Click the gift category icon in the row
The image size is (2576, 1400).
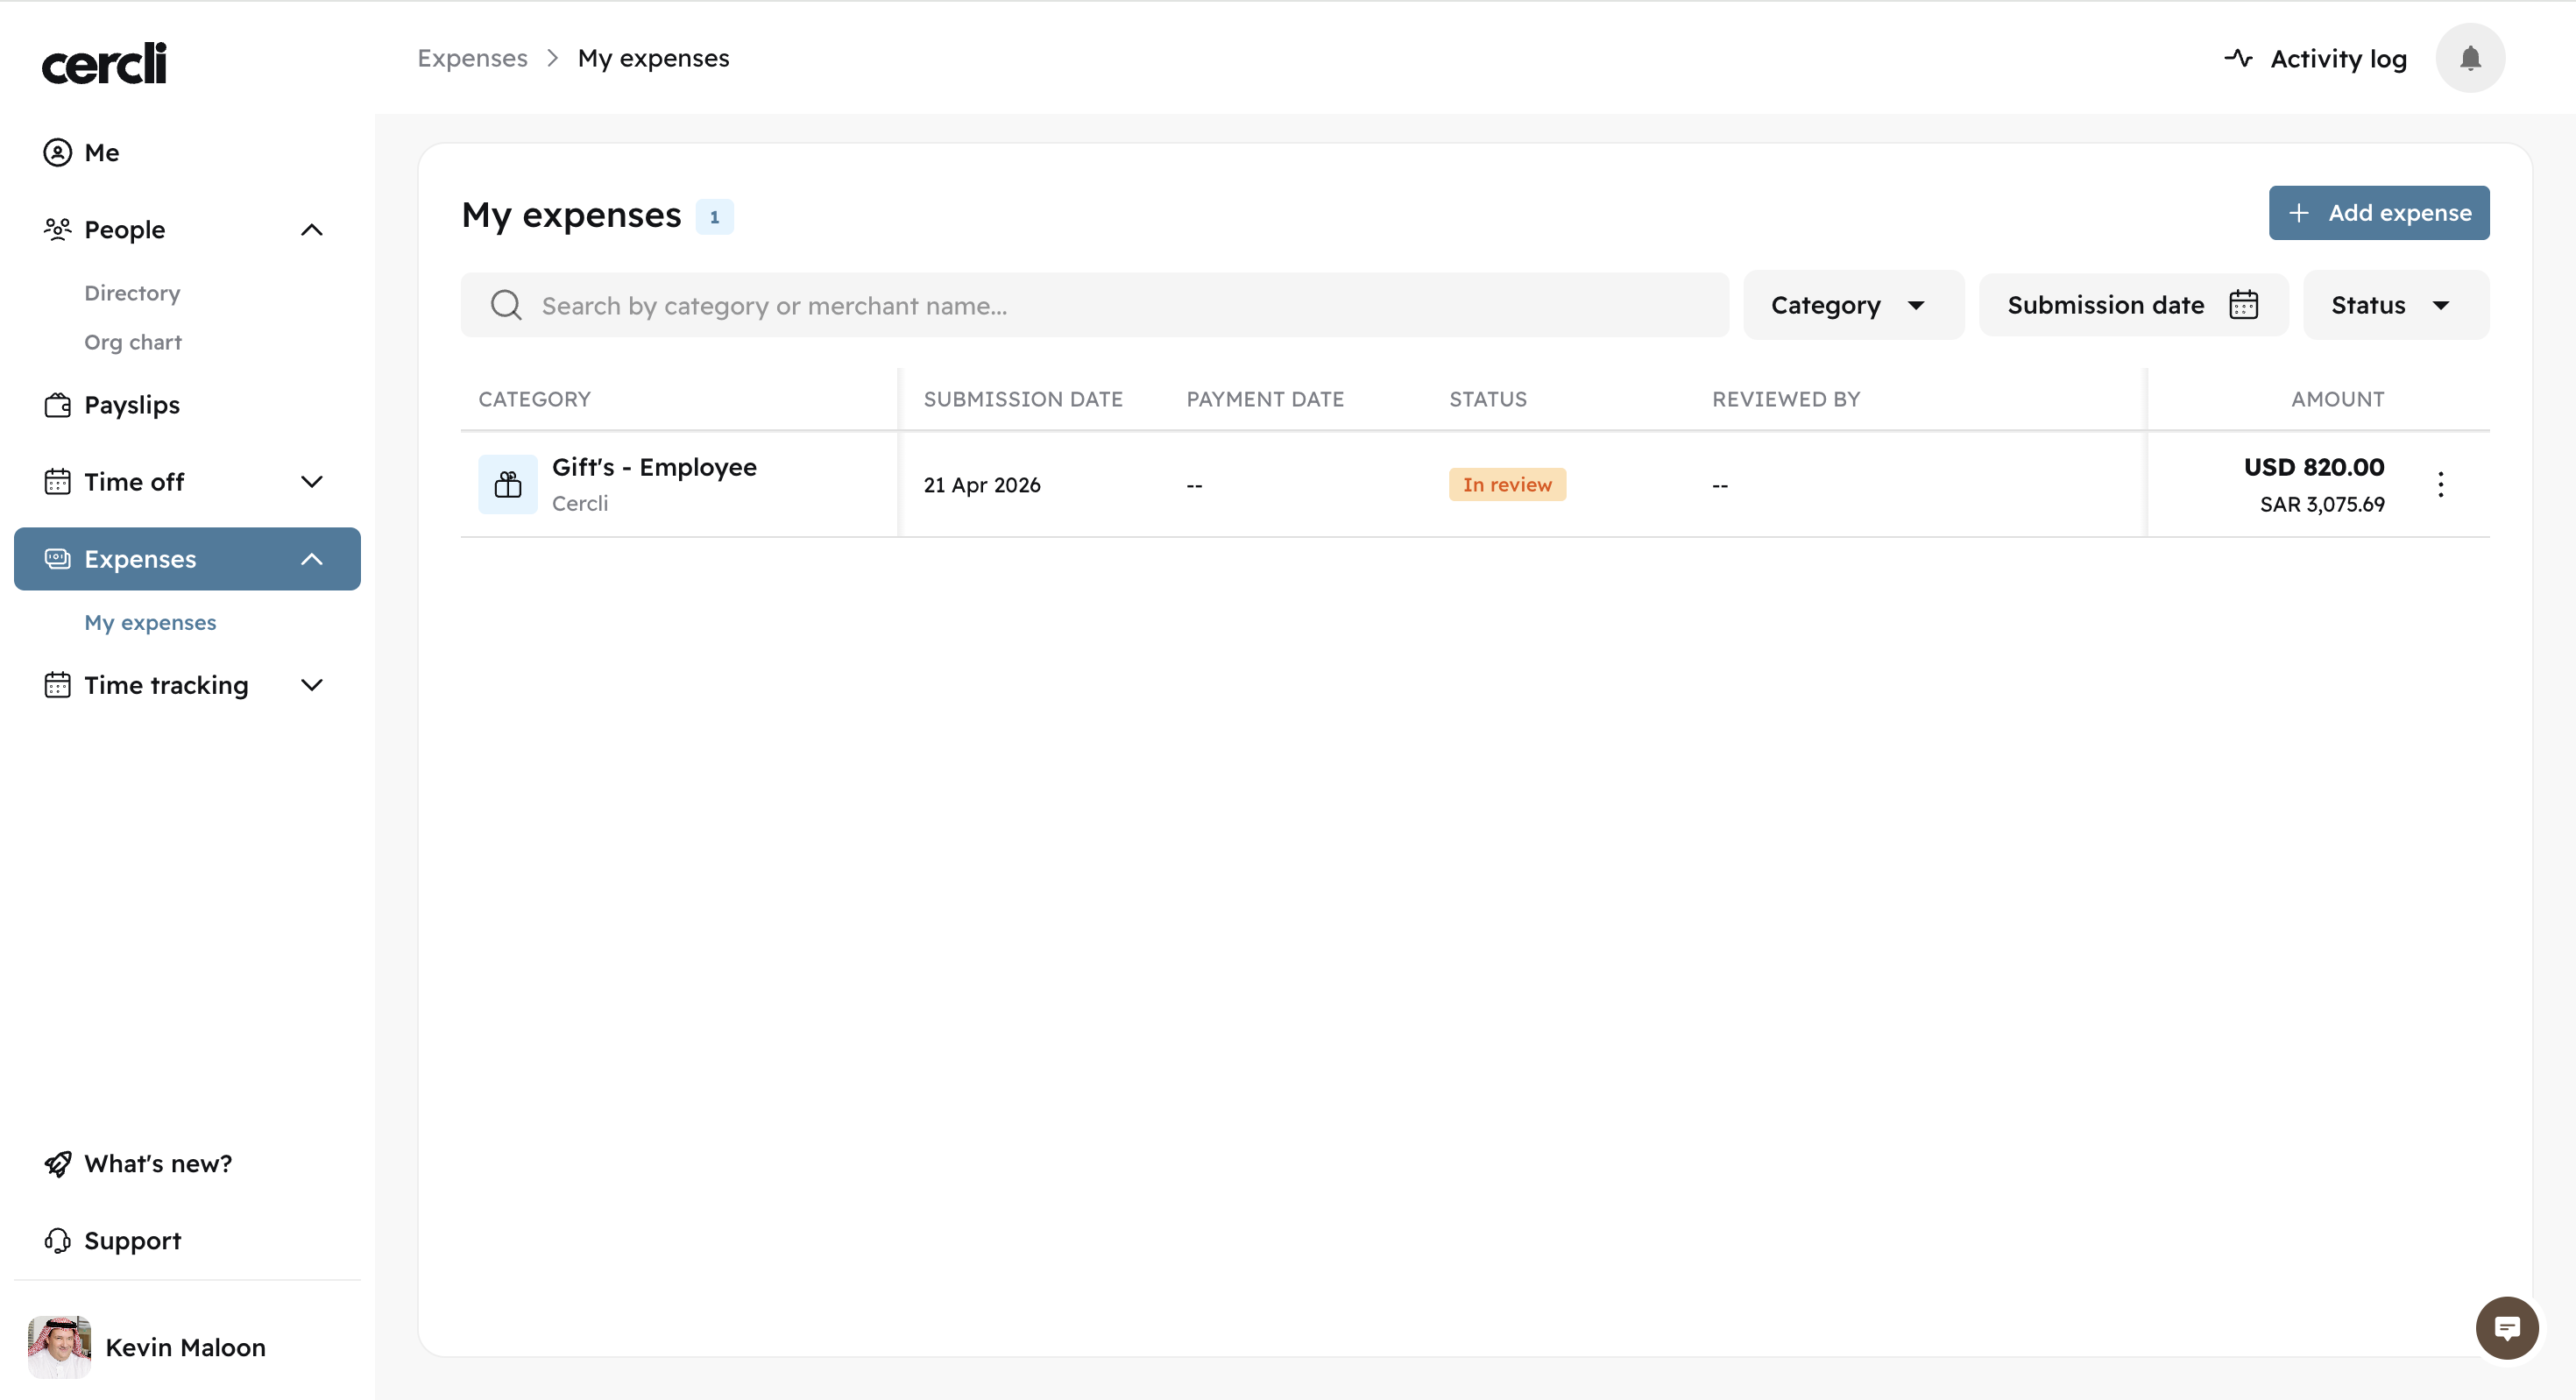point(508,485)
